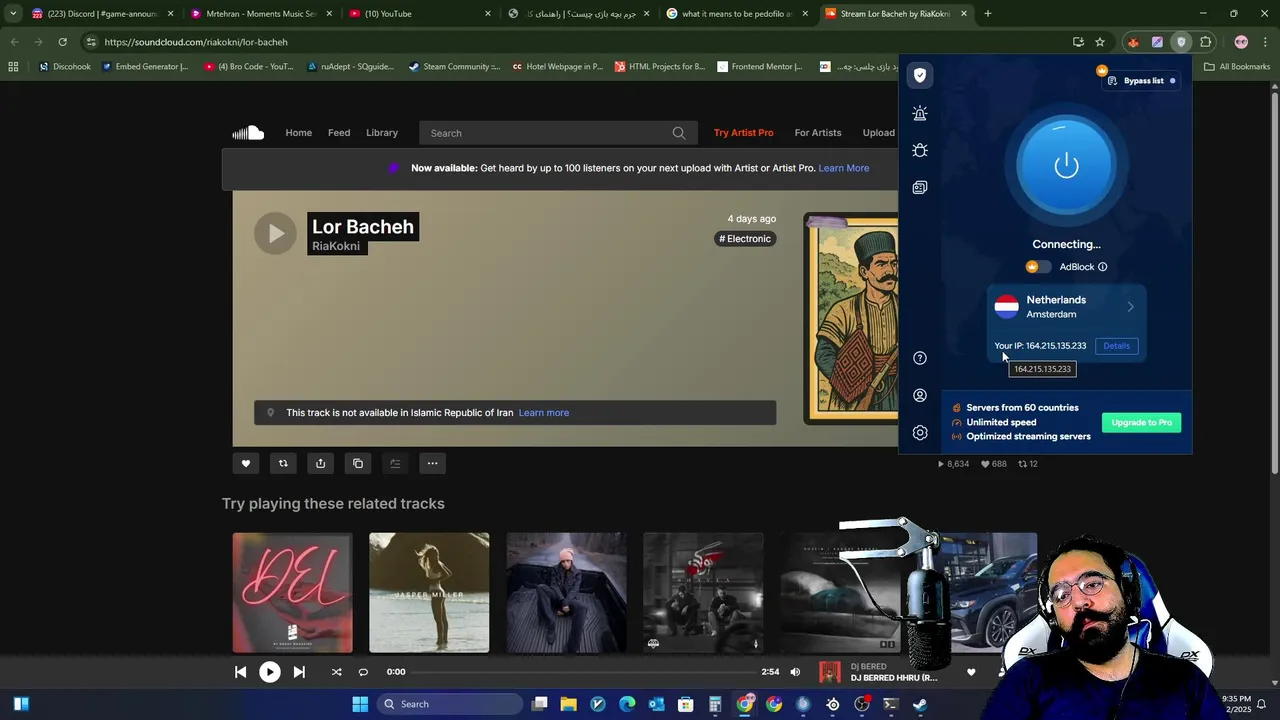Share the Lor Bacheh track
Screen dimensions: 1280x720
coord(320,463)
